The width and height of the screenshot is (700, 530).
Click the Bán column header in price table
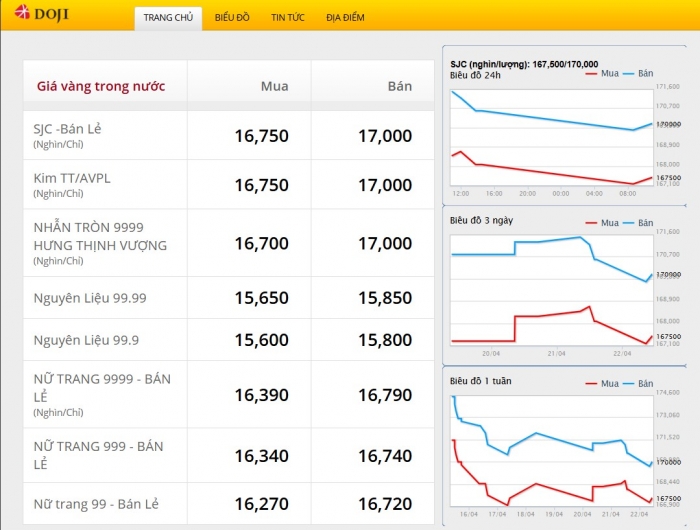[x=399, y=86]
